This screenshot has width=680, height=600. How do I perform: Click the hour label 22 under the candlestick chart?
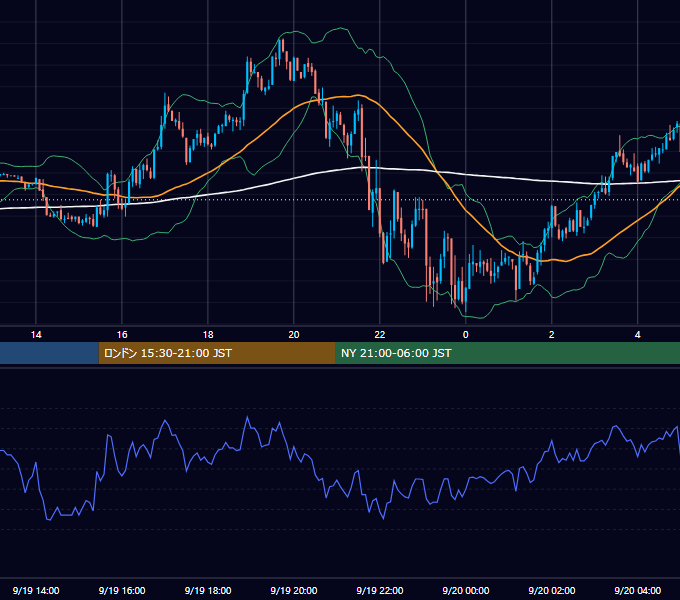pyautogui.click(x=379, y=335)
